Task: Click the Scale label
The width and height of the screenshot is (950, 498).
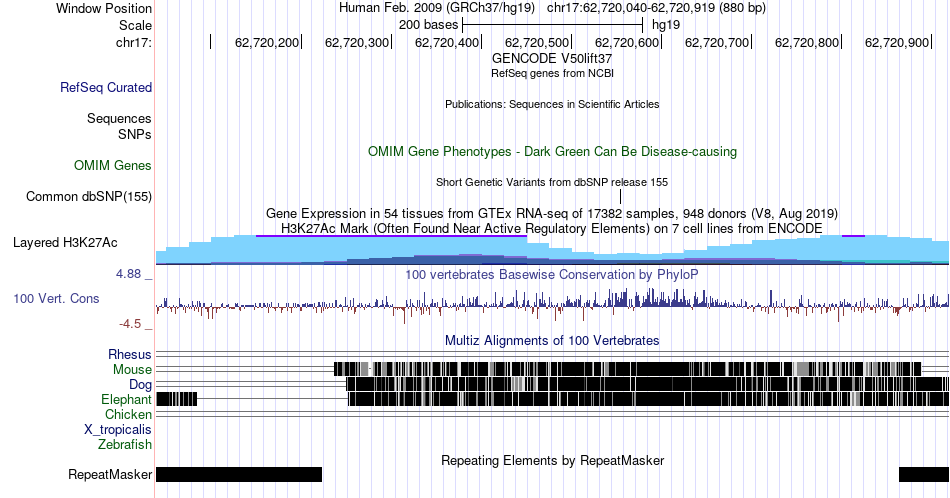Action: point(135,25)
